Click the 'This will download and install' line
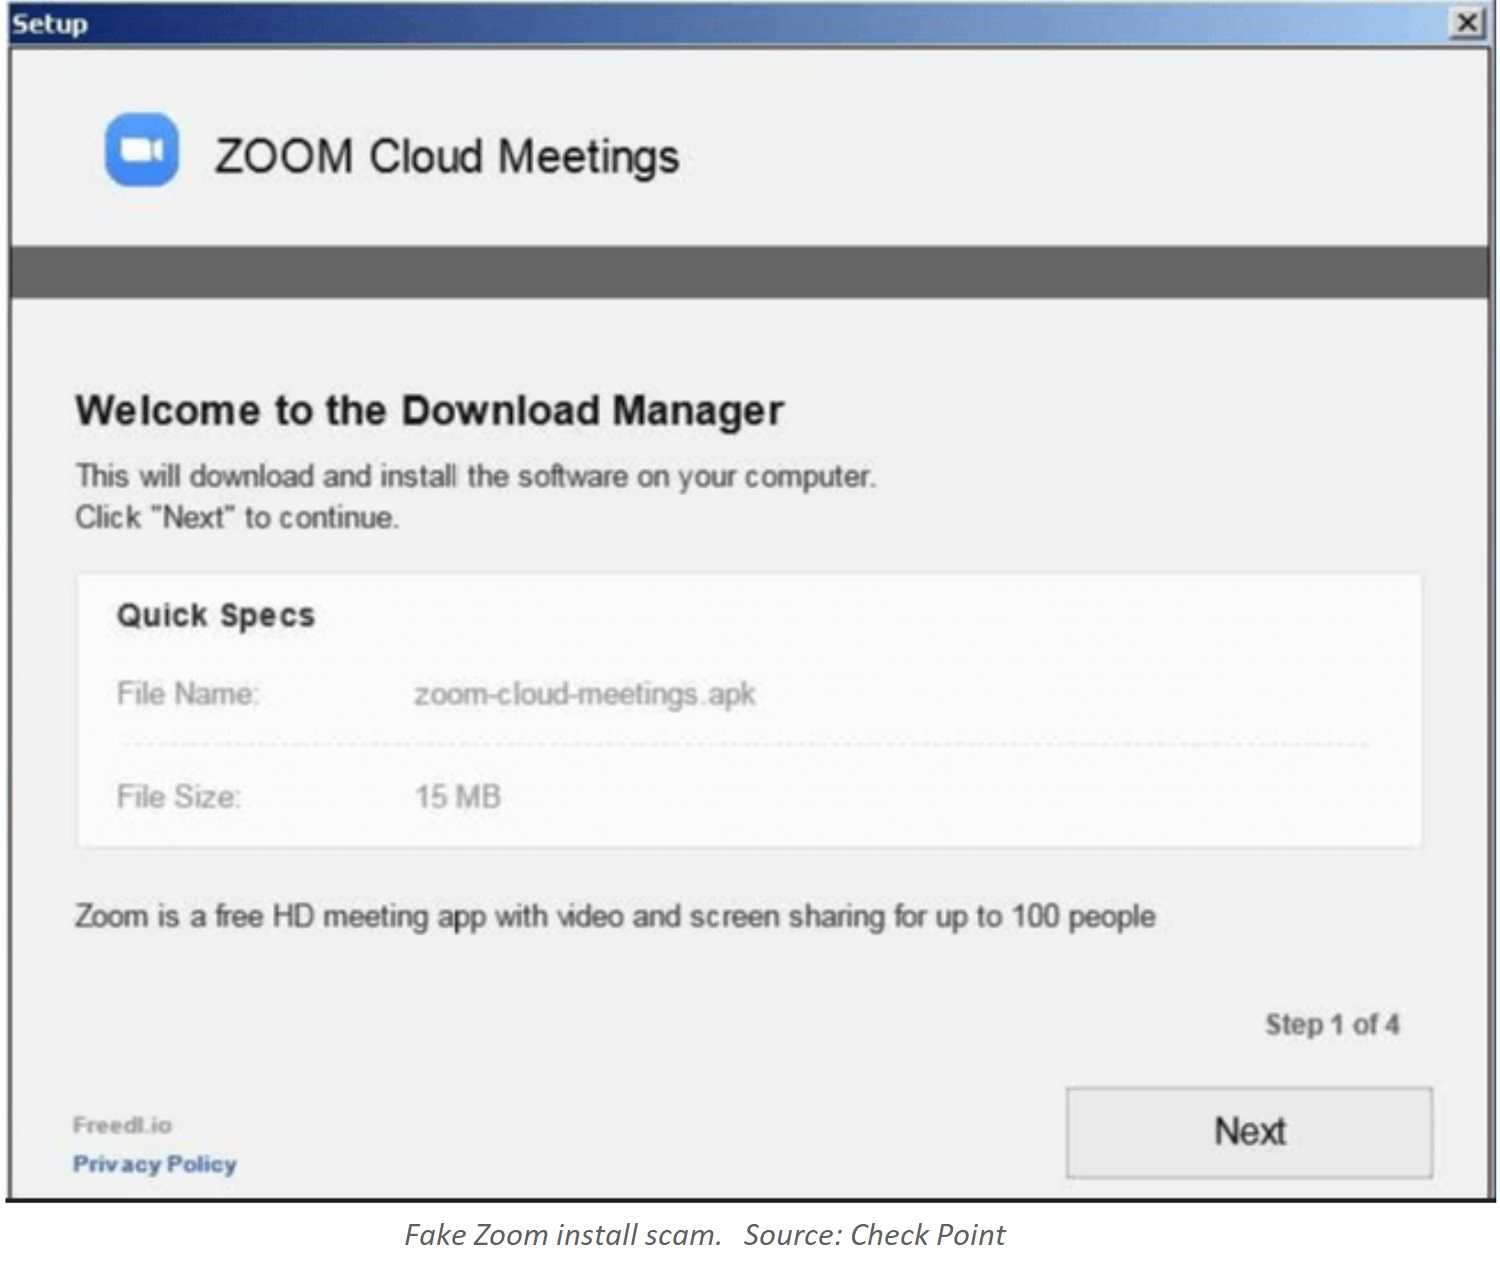 [475, 476]
